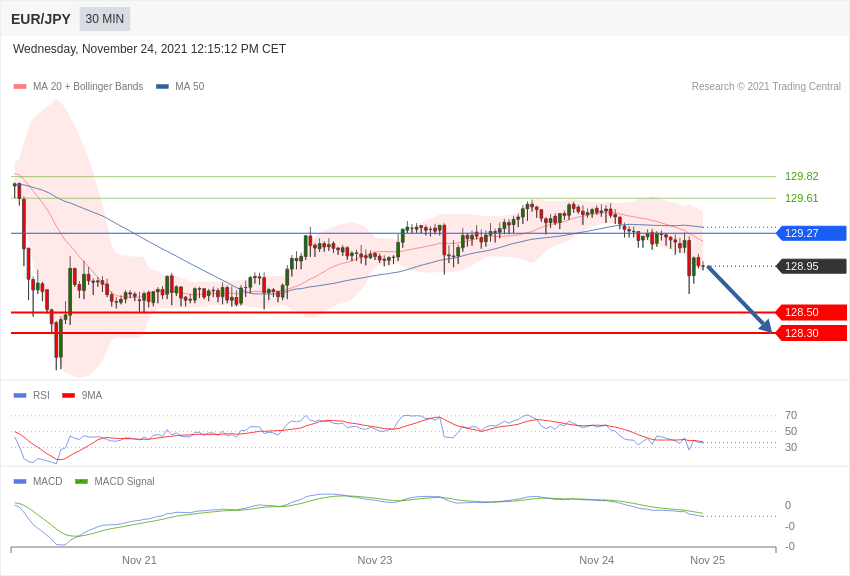Select the 129.61 resistance level label
Screen dimensions: 850x576
[801, 198]
